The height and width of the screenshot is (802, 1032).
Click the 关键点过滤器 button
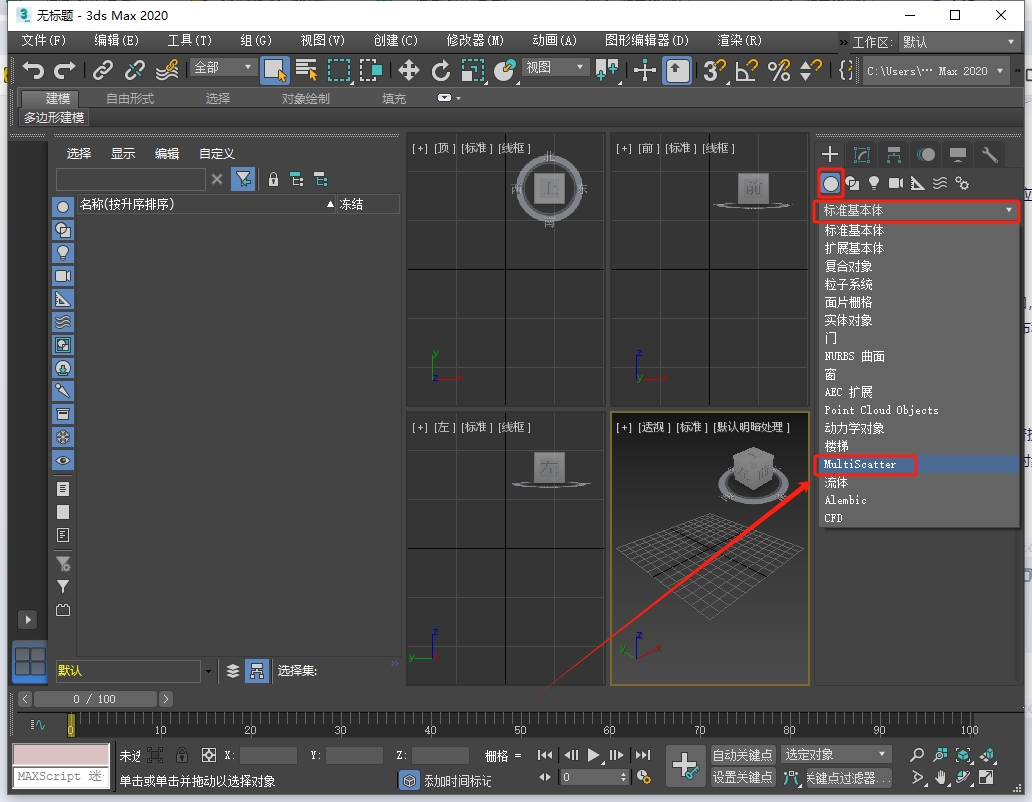coord(848,777)
